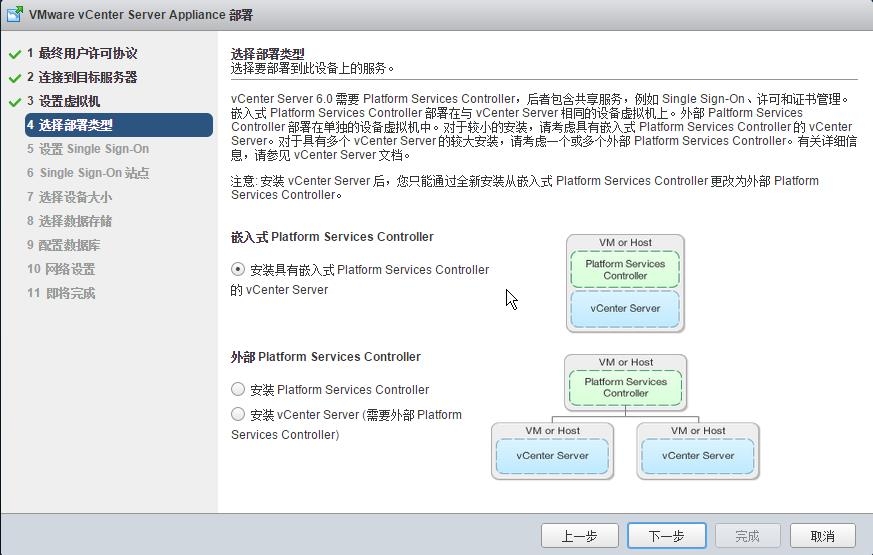Screen dimensions: 873x555
Task: Click step 11 即将完成
Action: click(x=61, y=293)
